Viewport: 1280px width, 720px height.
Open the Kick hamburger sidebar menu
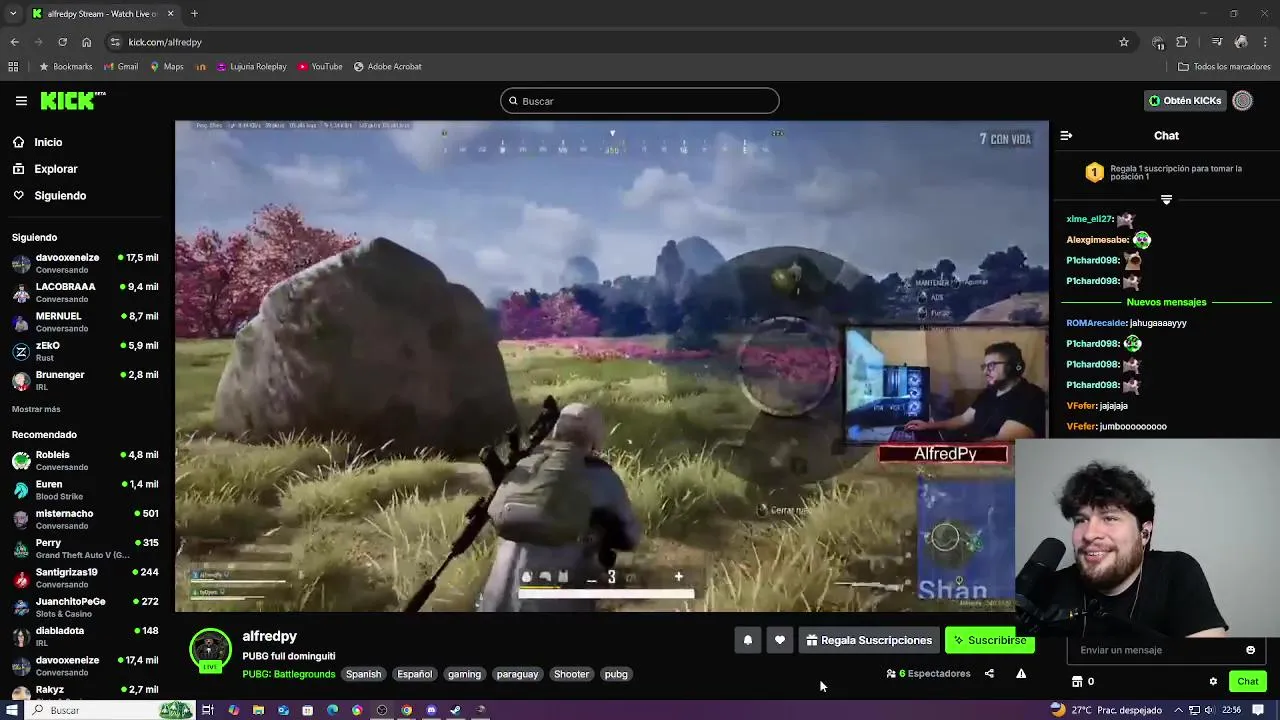click(21, 101)
